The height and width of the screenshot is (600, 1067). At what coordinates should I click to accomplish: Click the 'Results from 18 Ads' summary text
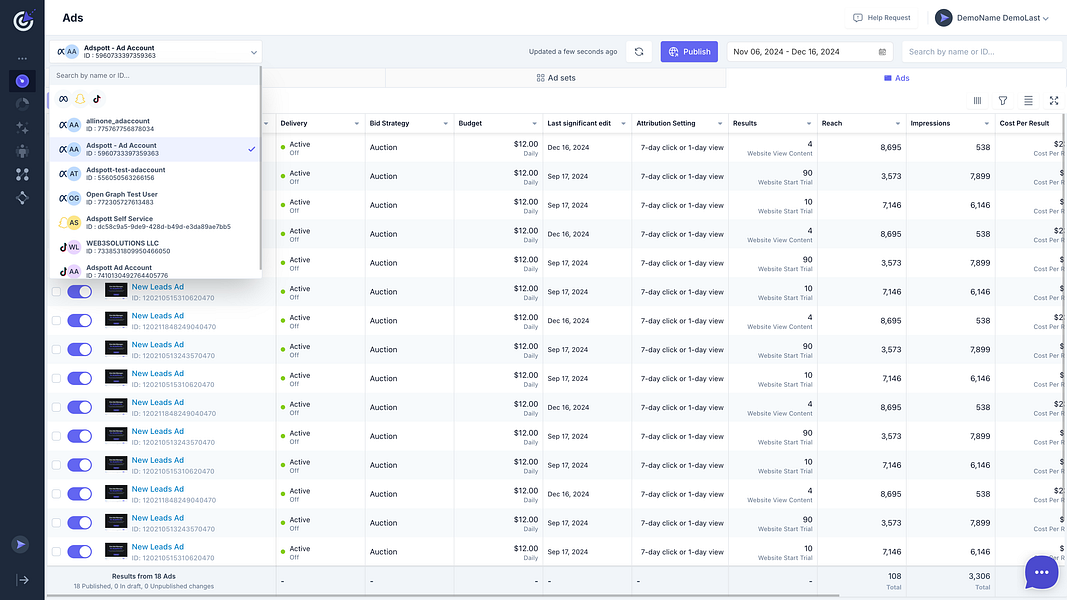[x=144, y=576]
